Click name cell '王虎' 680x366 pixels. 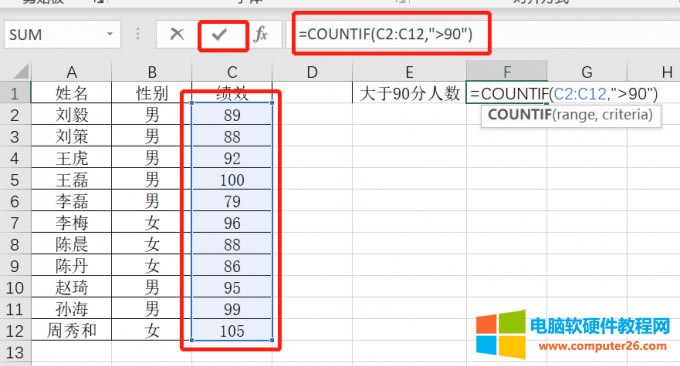(x=72, y=158)
